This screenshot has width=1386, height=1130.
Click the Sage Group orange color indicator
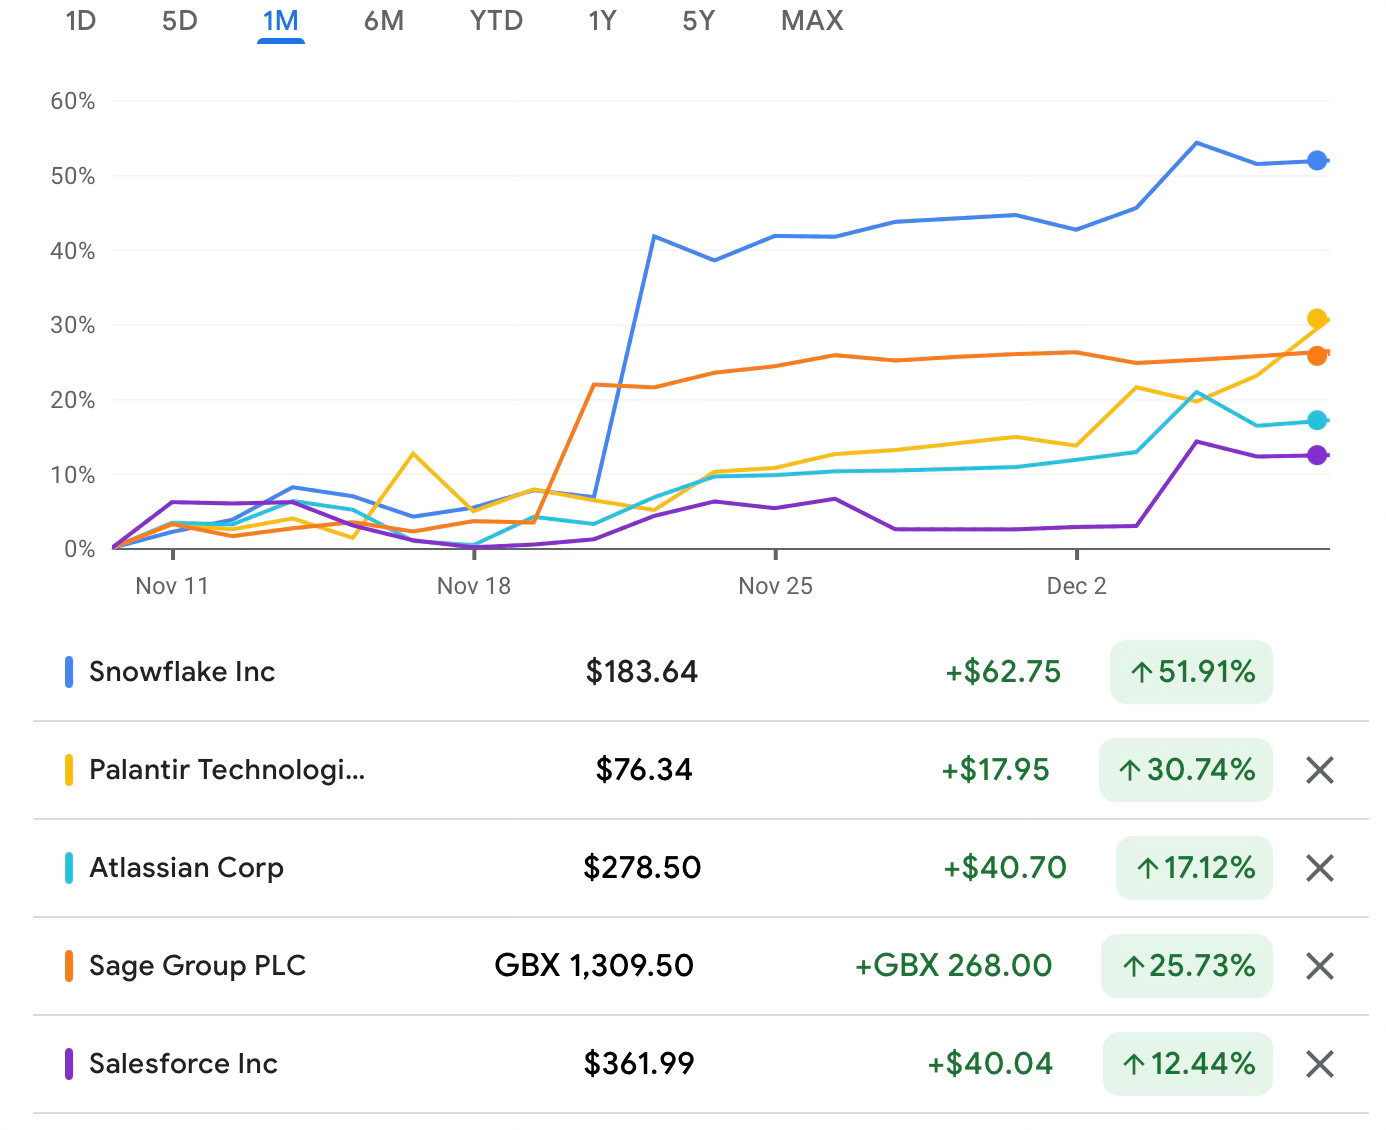click(x=69, y=966)
